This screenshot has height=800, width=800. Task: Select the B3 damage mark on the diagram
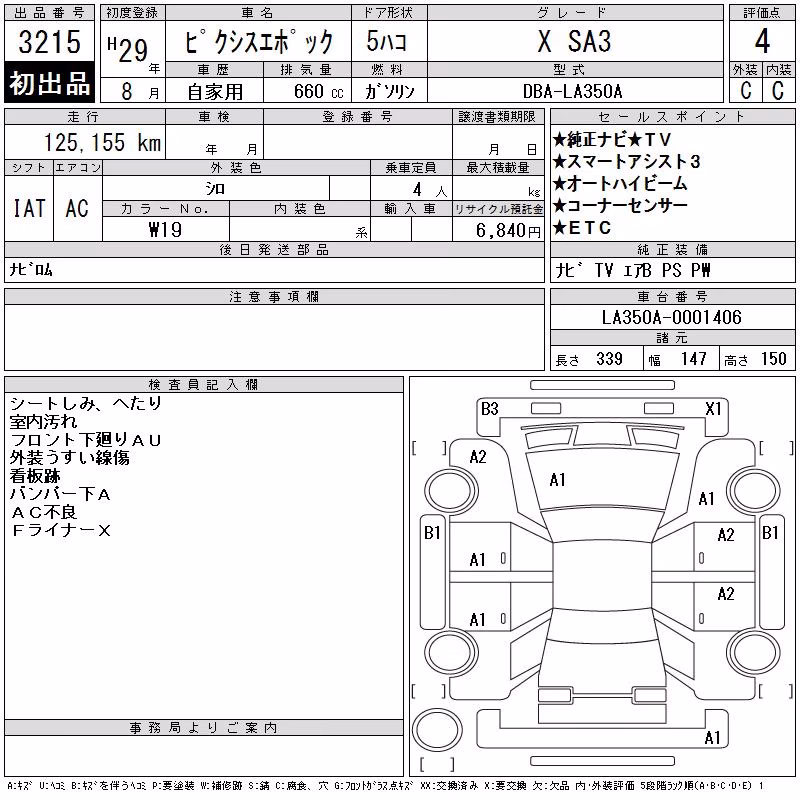489,409
